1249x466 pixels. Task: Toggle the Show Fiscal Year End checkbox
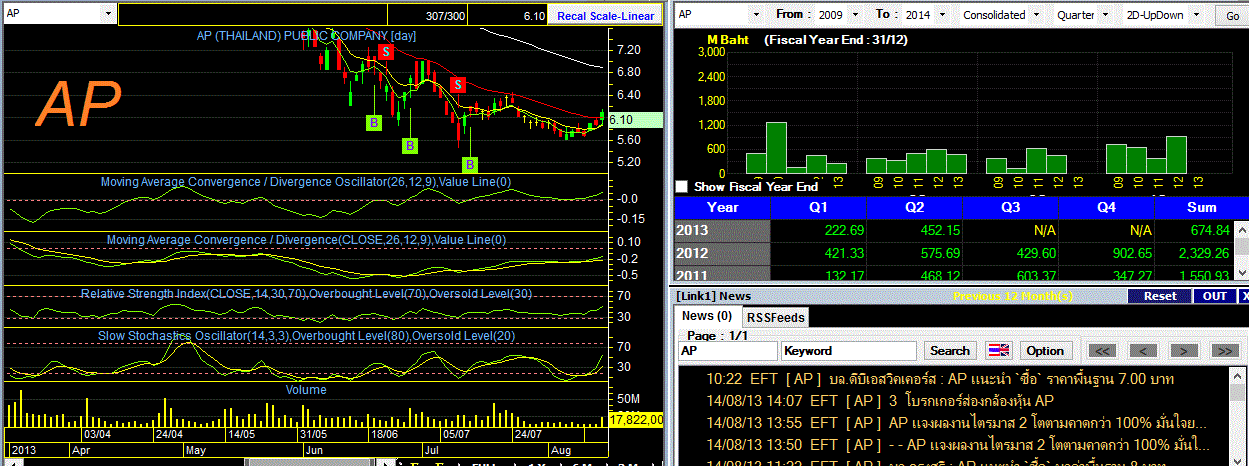(682, 187)
